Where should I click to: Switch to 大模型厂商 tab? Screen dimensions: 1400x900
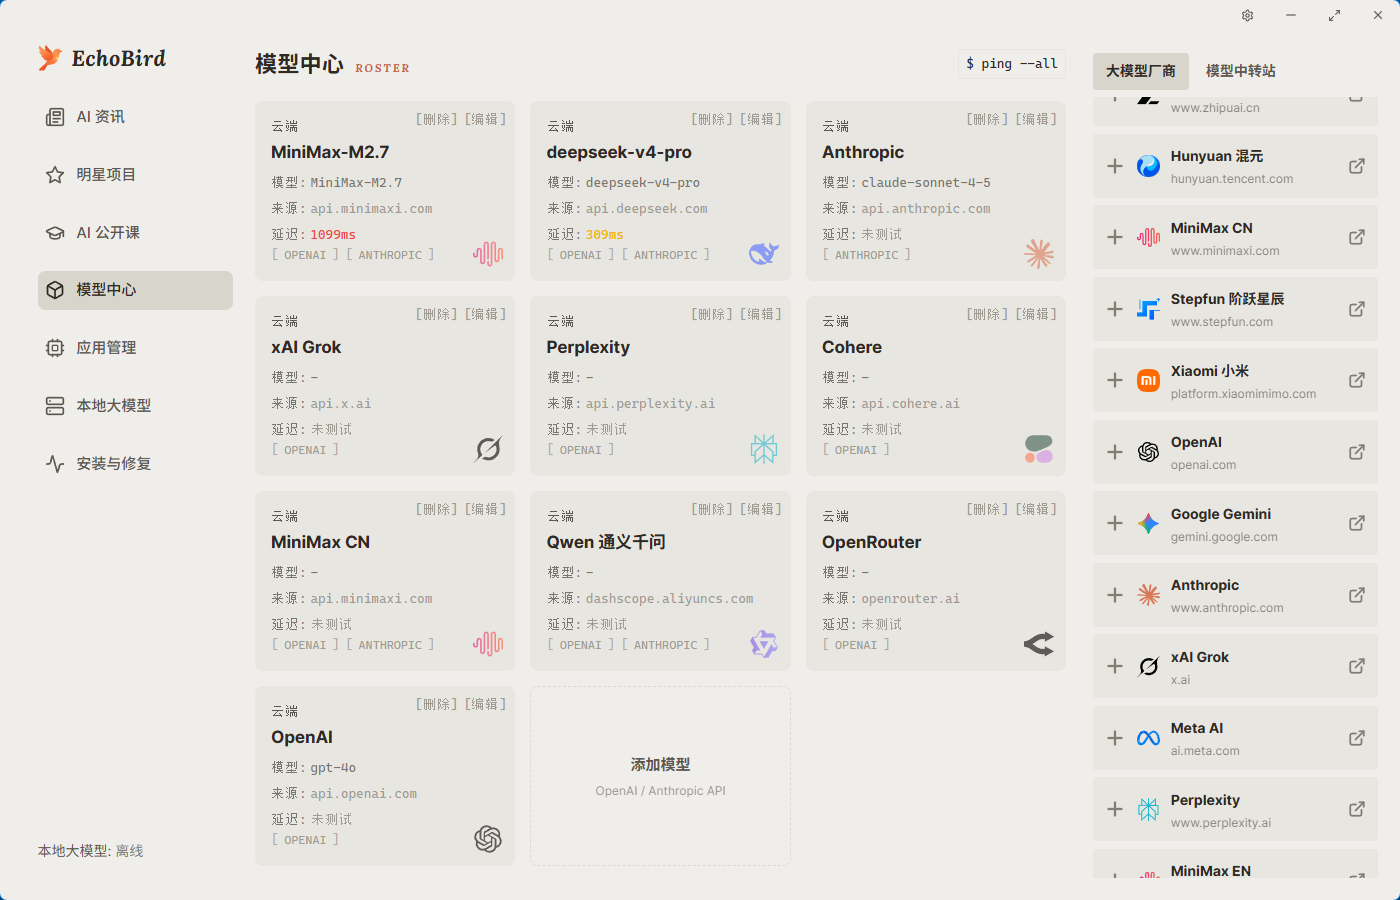point(1141,71)
